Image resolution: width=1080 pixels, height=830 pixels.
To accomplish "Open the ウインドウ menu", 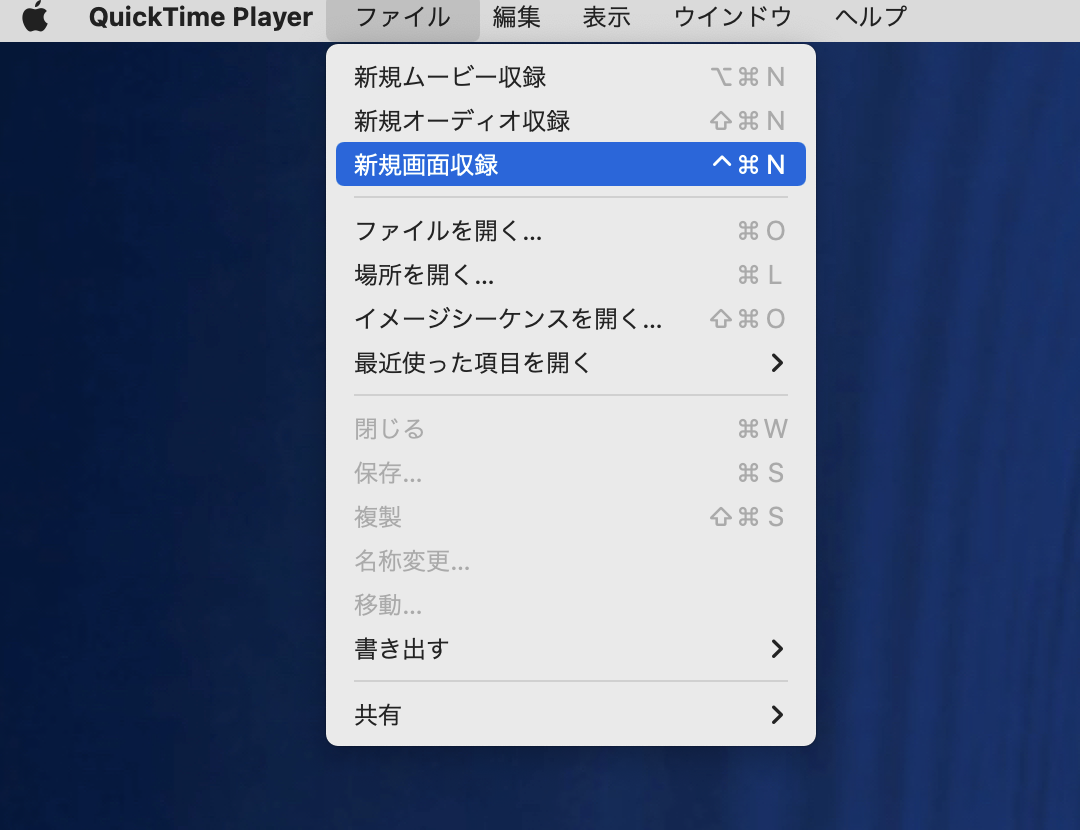I will tap(732, 17).
